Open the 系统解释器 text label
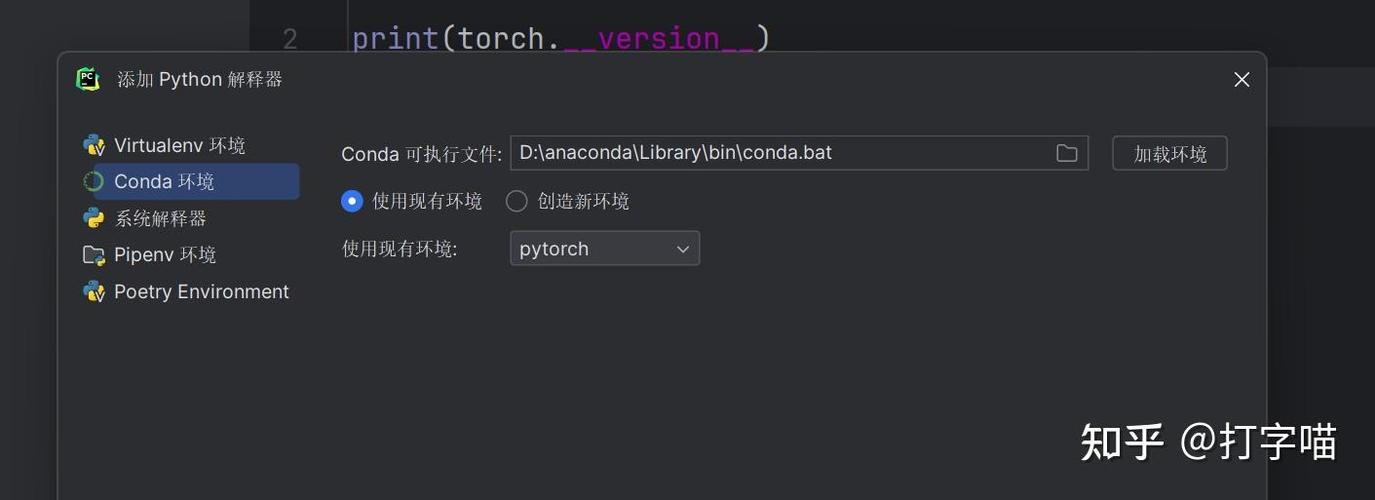The height and width of the screenshot is (500, 1375). pos(160,218)
